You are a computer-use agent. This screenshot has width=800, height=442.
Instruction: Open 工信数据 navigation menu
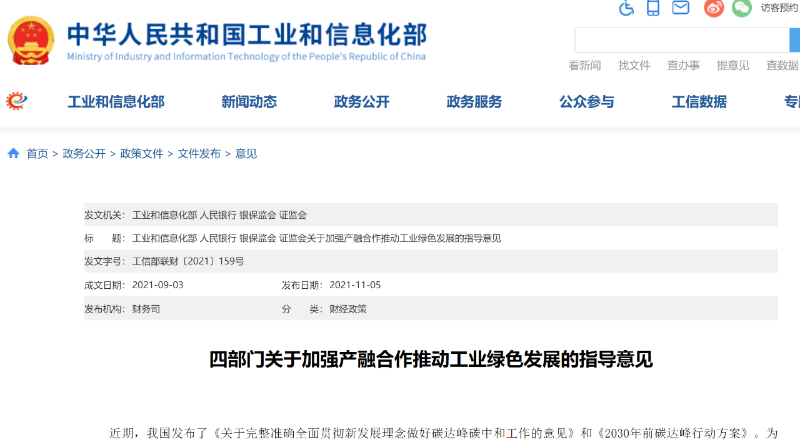pyautogui.click(x=699, y=102)
